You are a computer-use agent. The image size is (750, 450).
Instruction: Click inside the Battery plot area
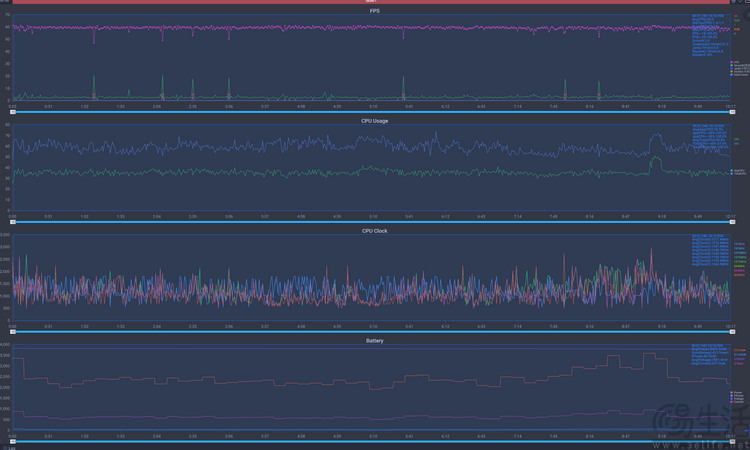coord(371,387)
